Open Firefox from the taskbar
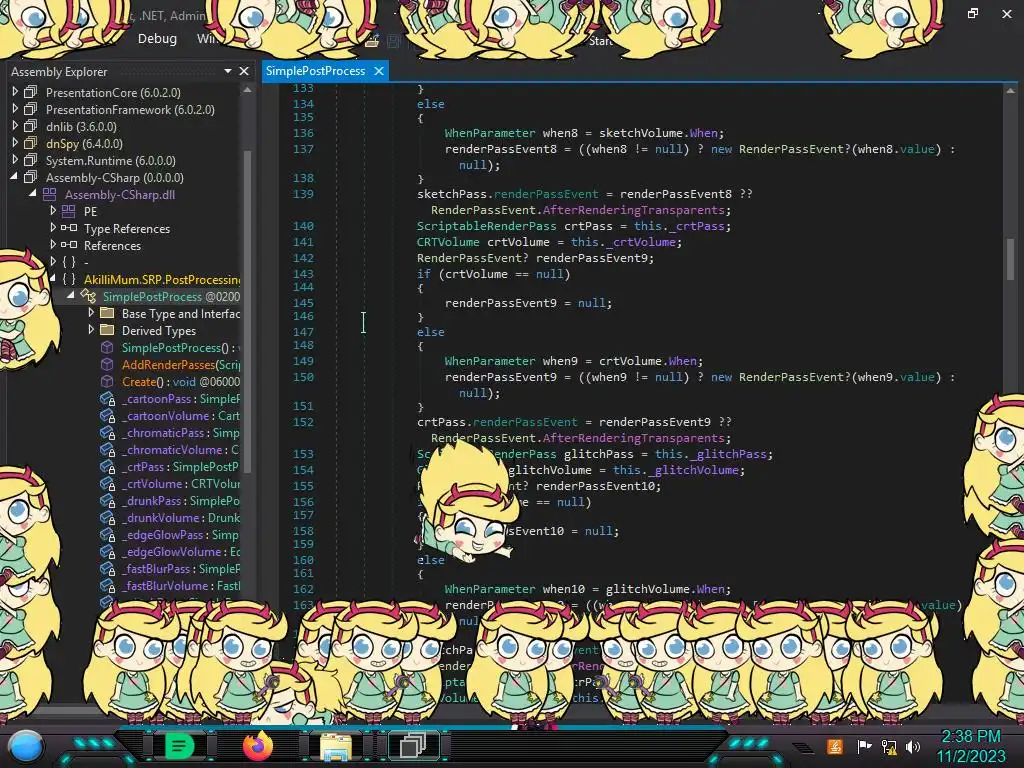The height and width of the screenshot is (768, 1024). tap(257, 746)
